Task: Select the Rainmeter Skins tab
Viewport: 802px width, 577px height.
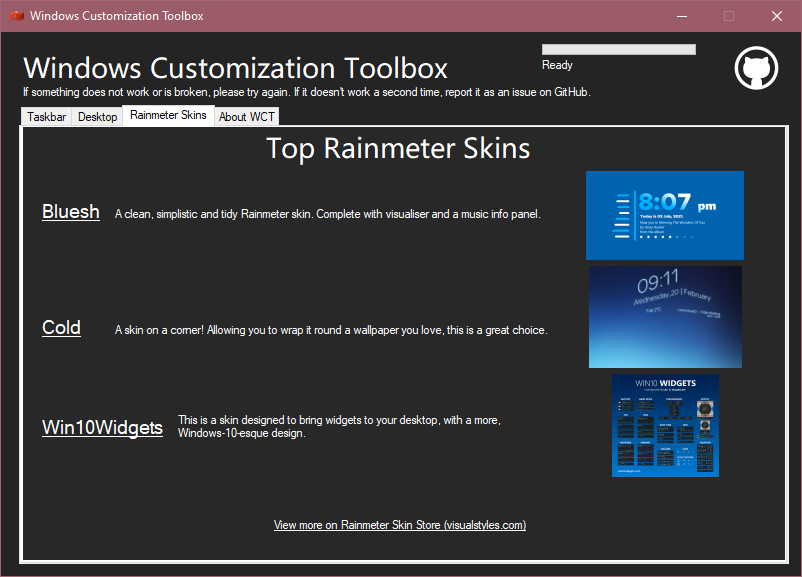Action: (167, 114)
